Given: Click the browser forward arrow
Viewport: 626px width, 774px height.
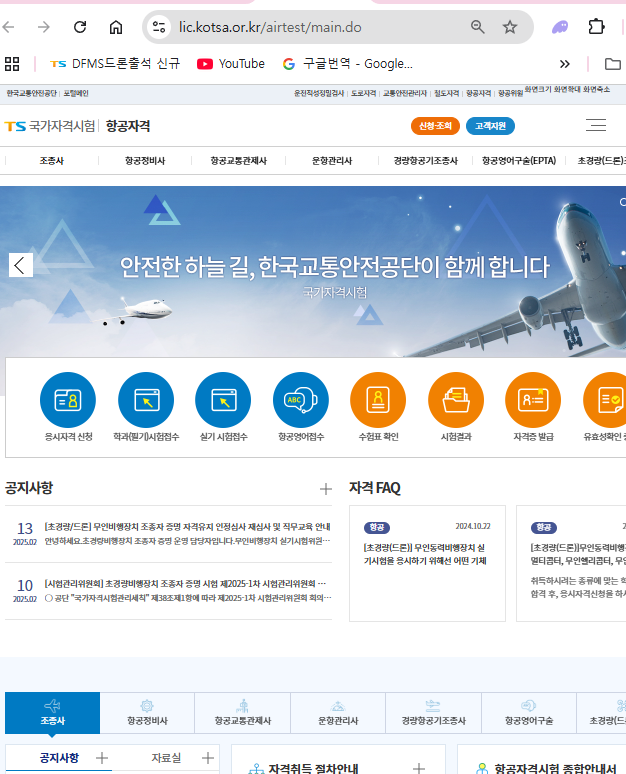Looking at the screenshot, I should pyautogui.click(x=44, y=27).
